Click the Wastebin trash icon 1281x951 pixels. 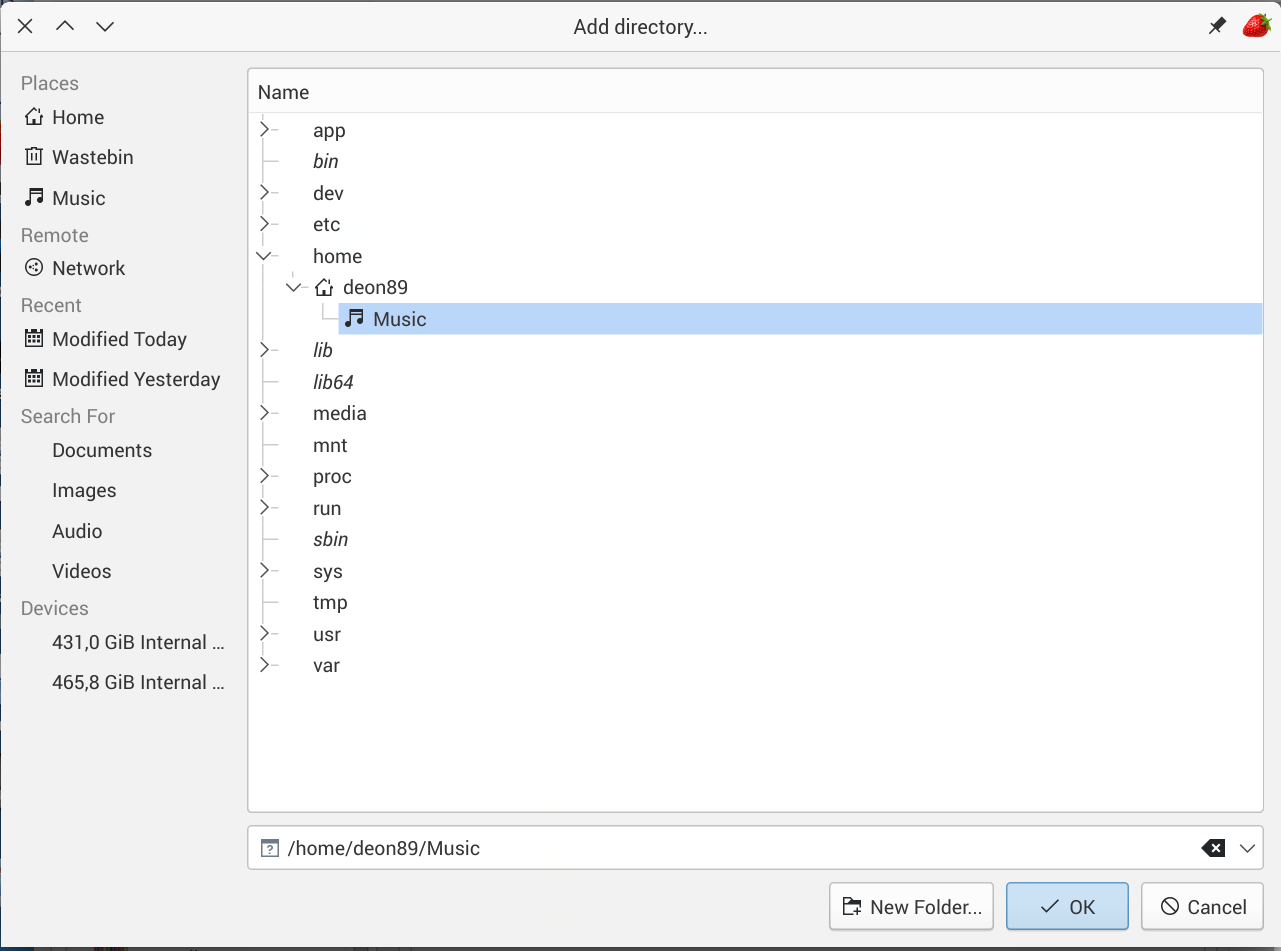34,157
